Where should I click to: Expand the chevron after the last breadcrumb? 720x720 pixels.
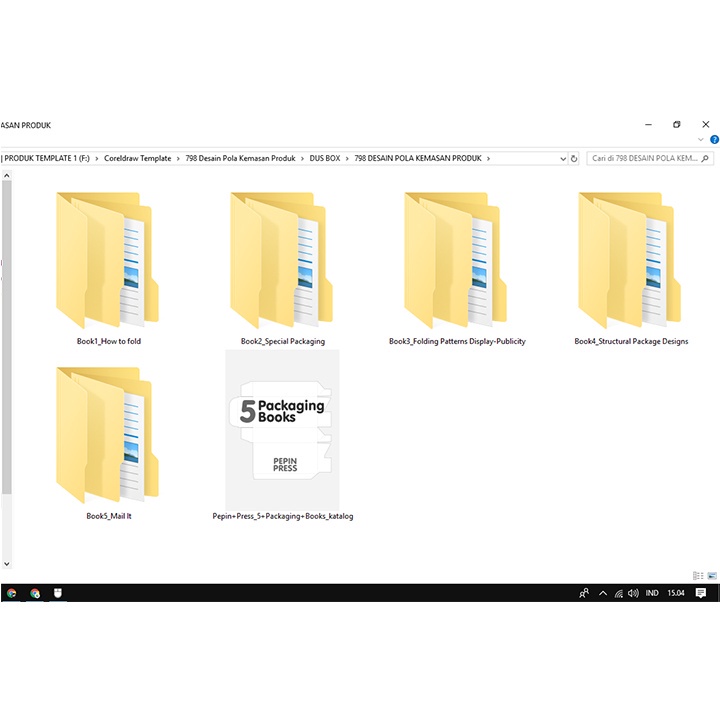[489, 159]
